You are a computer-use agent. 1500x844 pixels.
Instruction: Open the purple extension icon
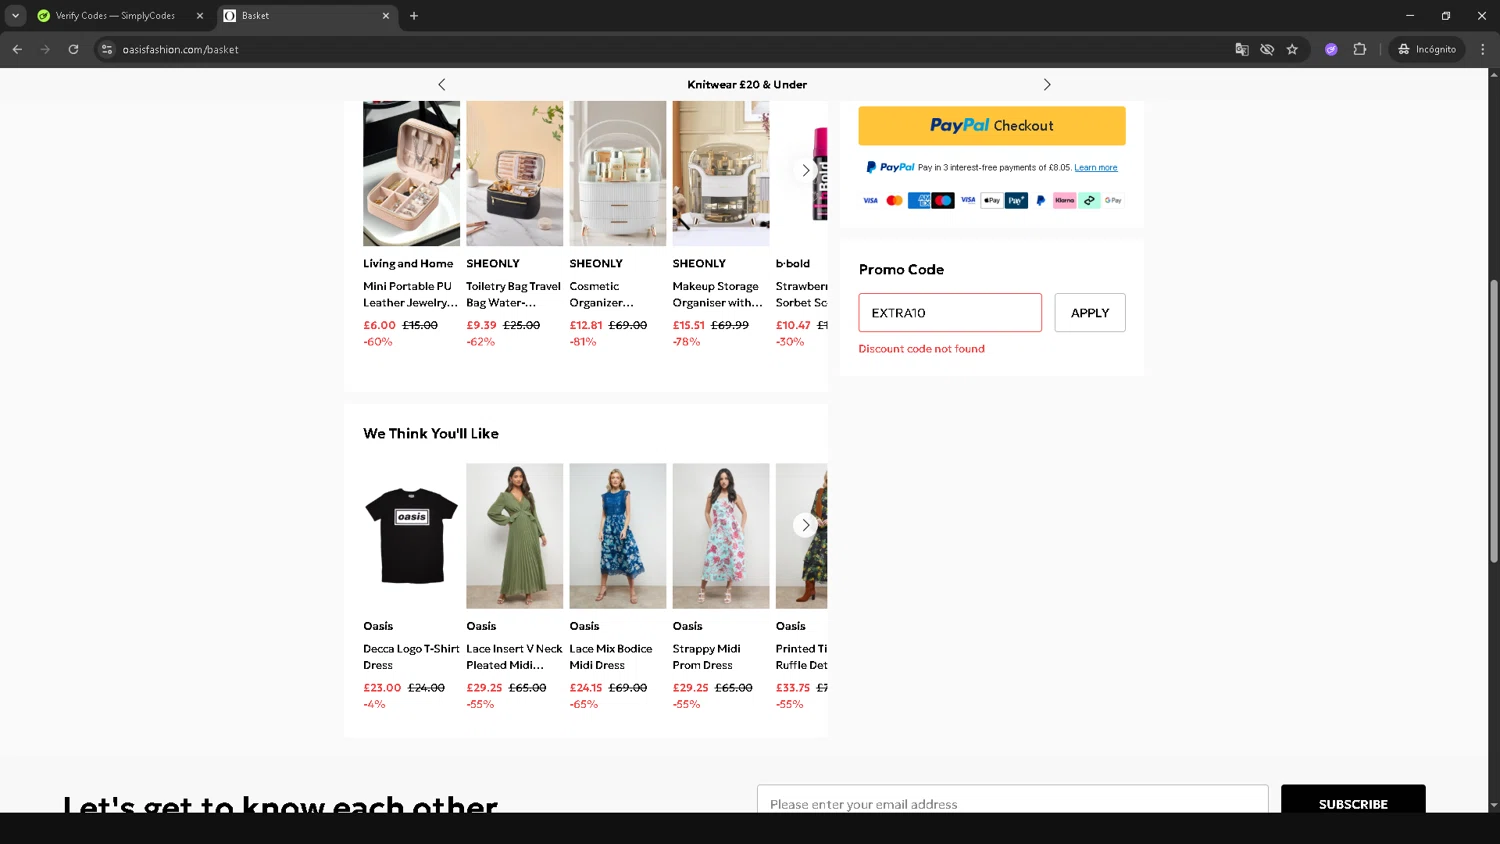1331,49
